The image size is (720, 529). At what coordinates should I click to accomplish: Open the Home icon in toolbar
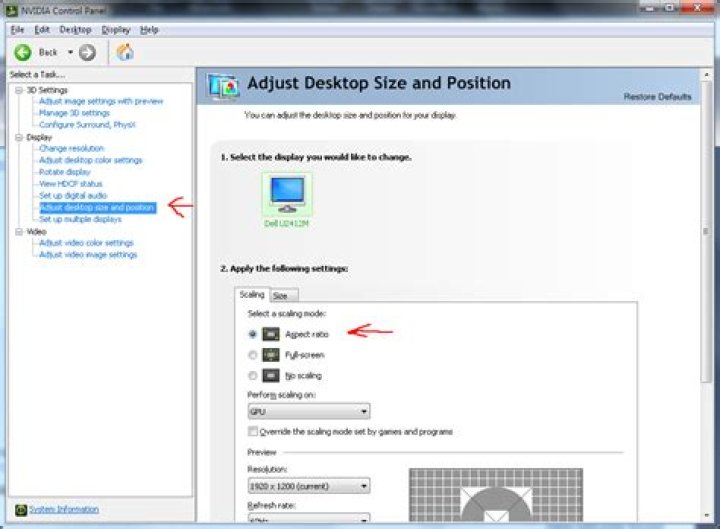coord(125,52)
